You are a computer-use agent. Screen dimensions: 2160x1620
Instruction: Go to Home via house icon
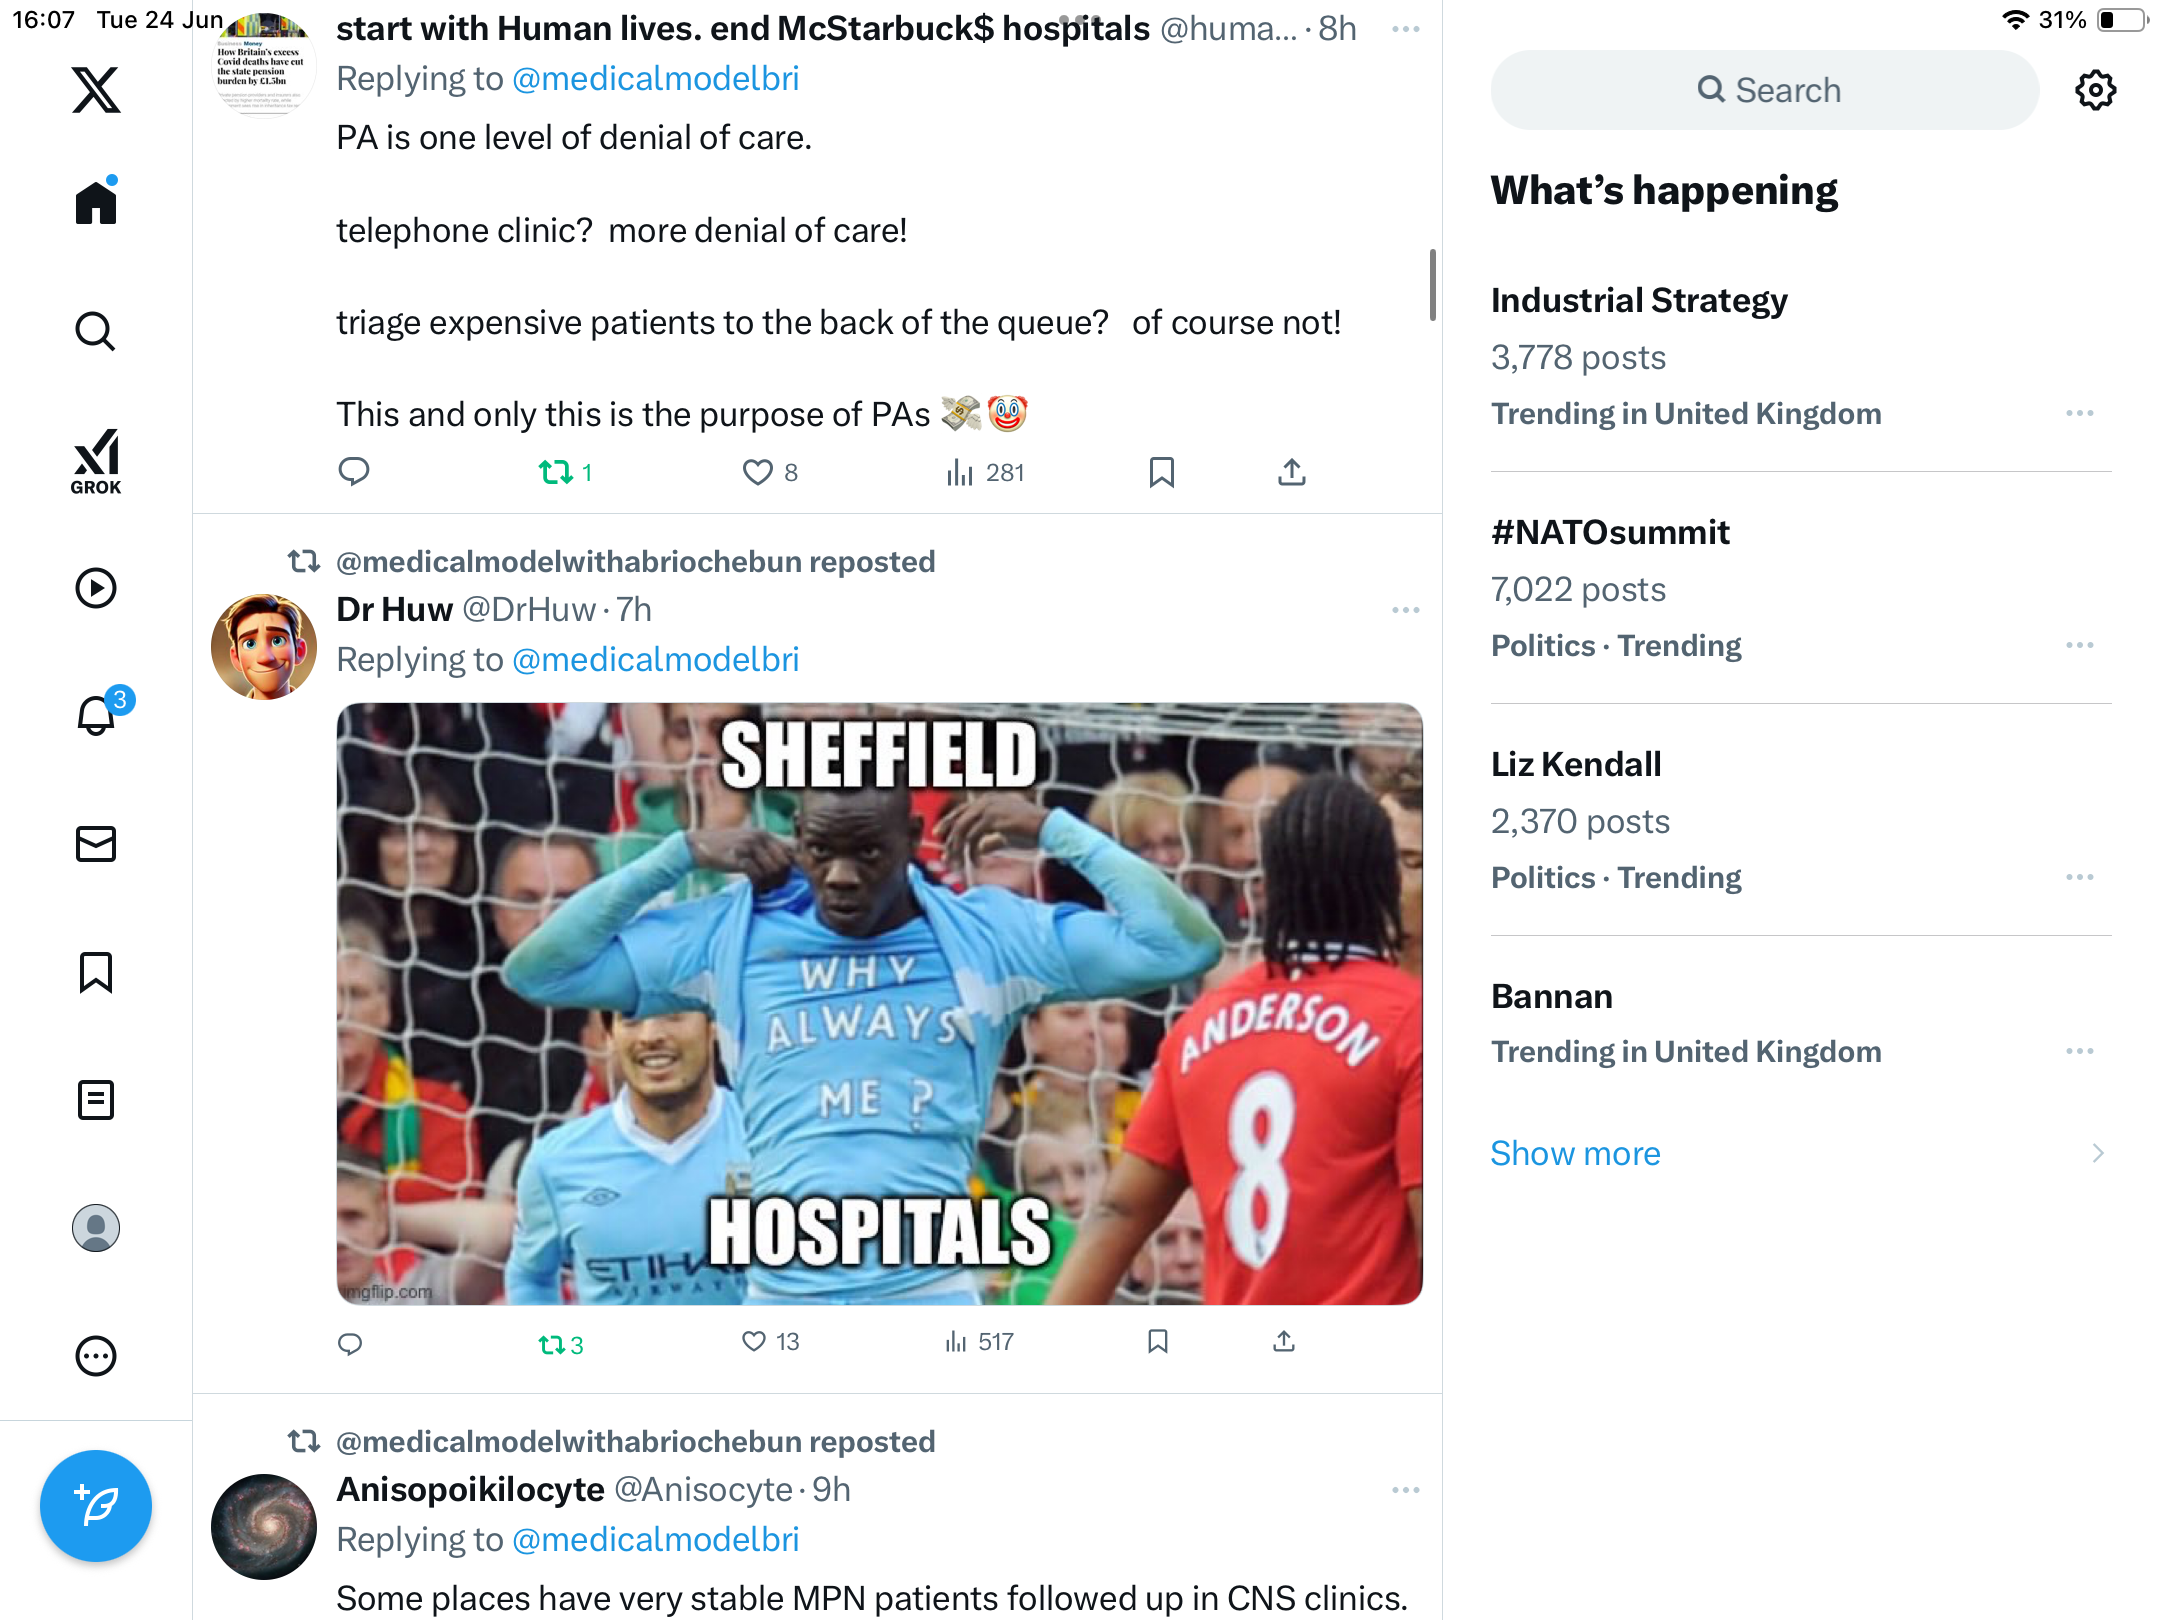[96, 201]
